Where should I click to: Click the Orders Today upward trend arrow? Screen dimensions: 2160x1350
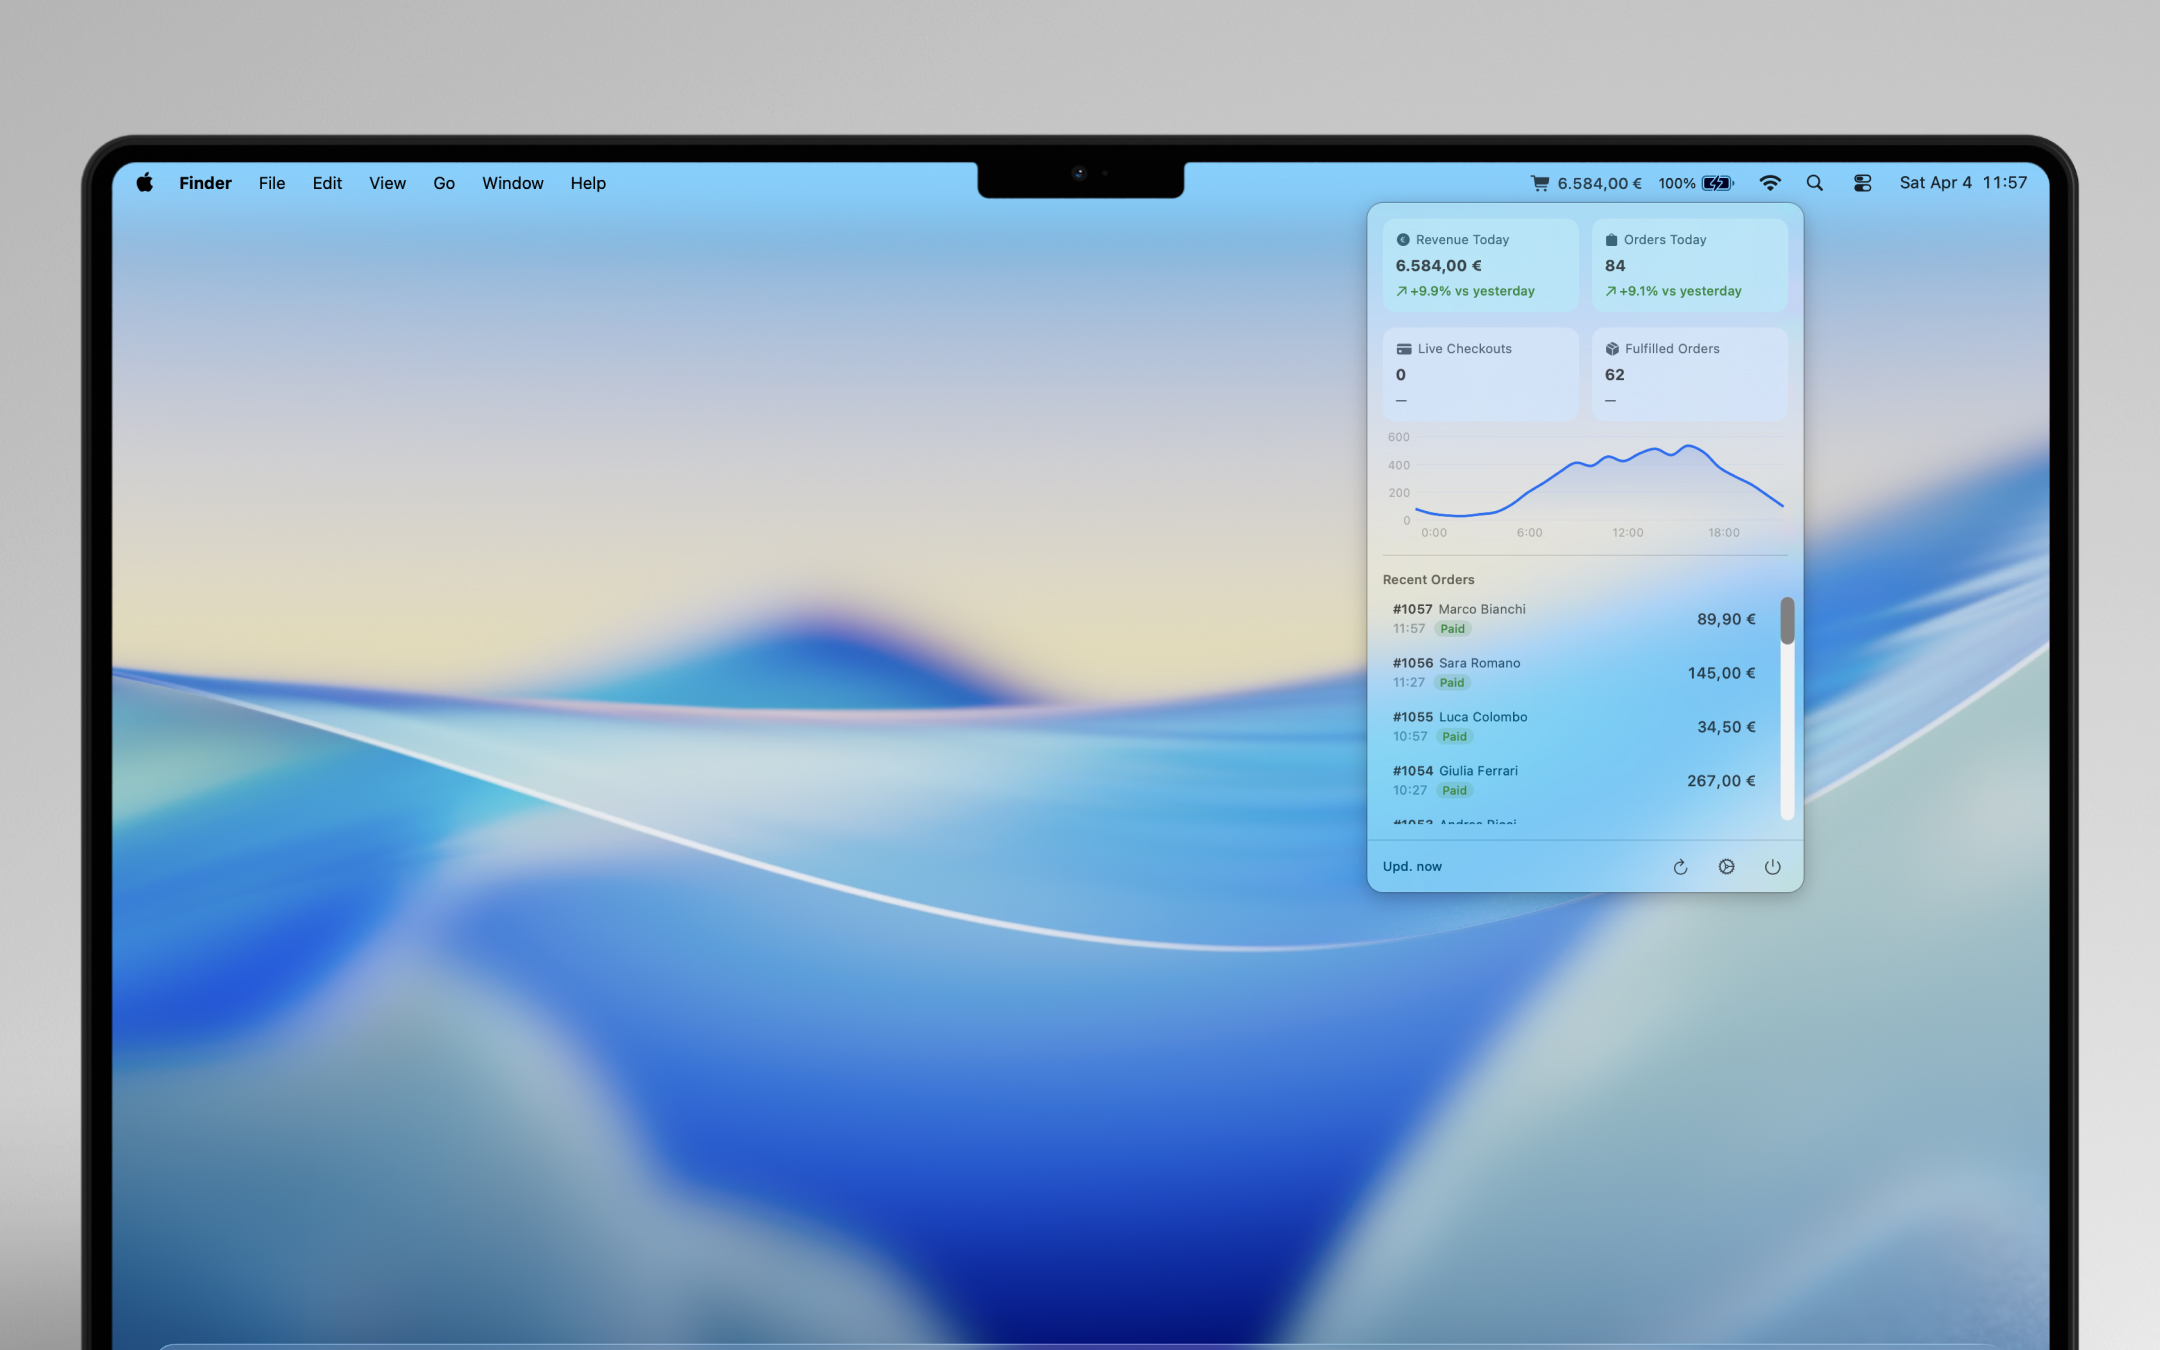pyautogui.click(x=1611, y=292)
